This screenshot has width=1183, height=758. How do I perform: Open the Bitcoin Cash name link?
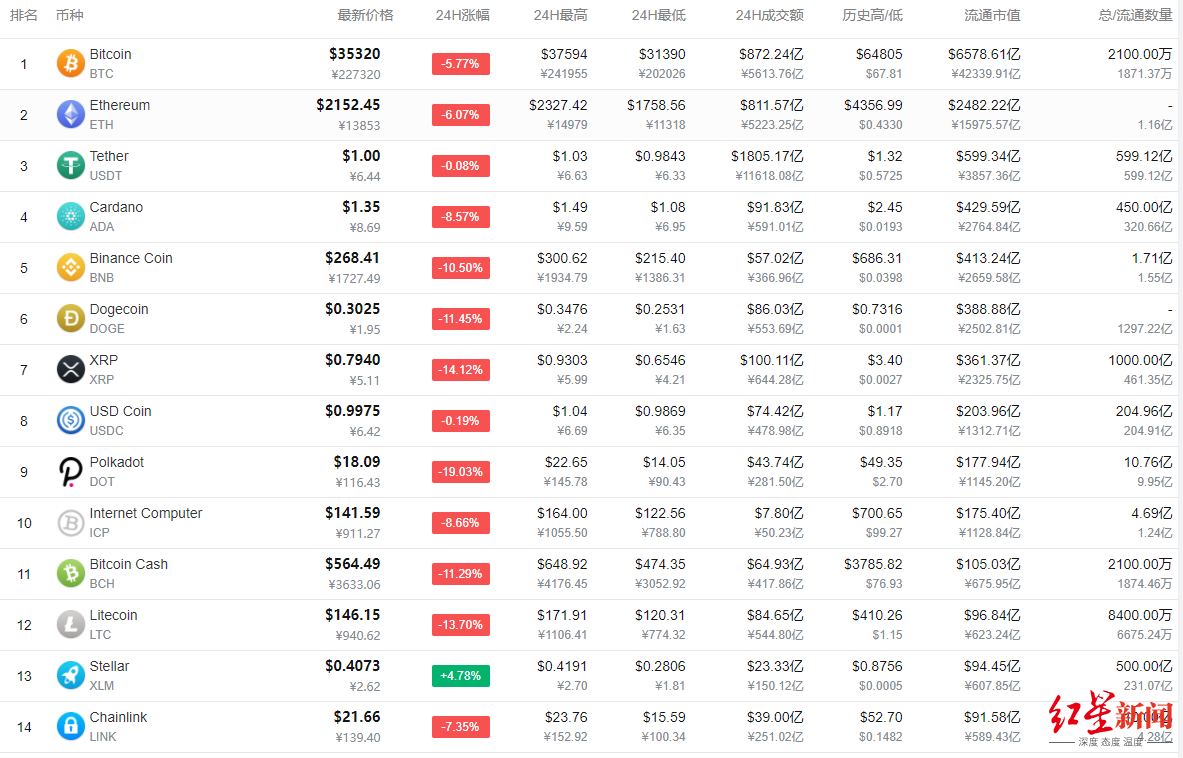coord(129,564)
